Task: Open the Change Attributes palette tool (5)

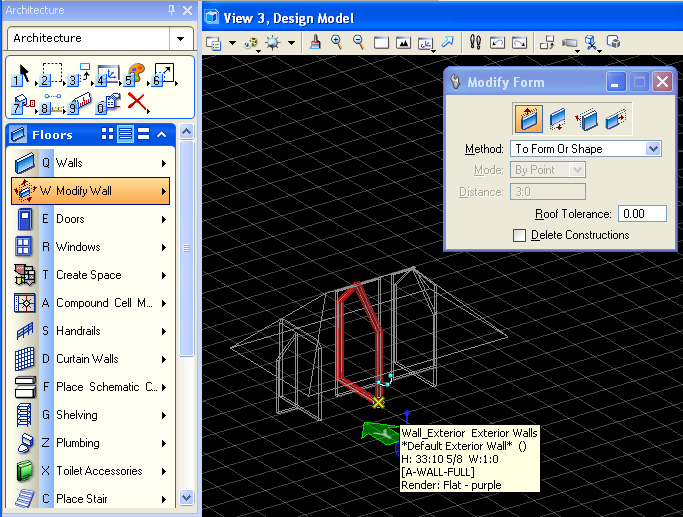Action: (135, 74)
